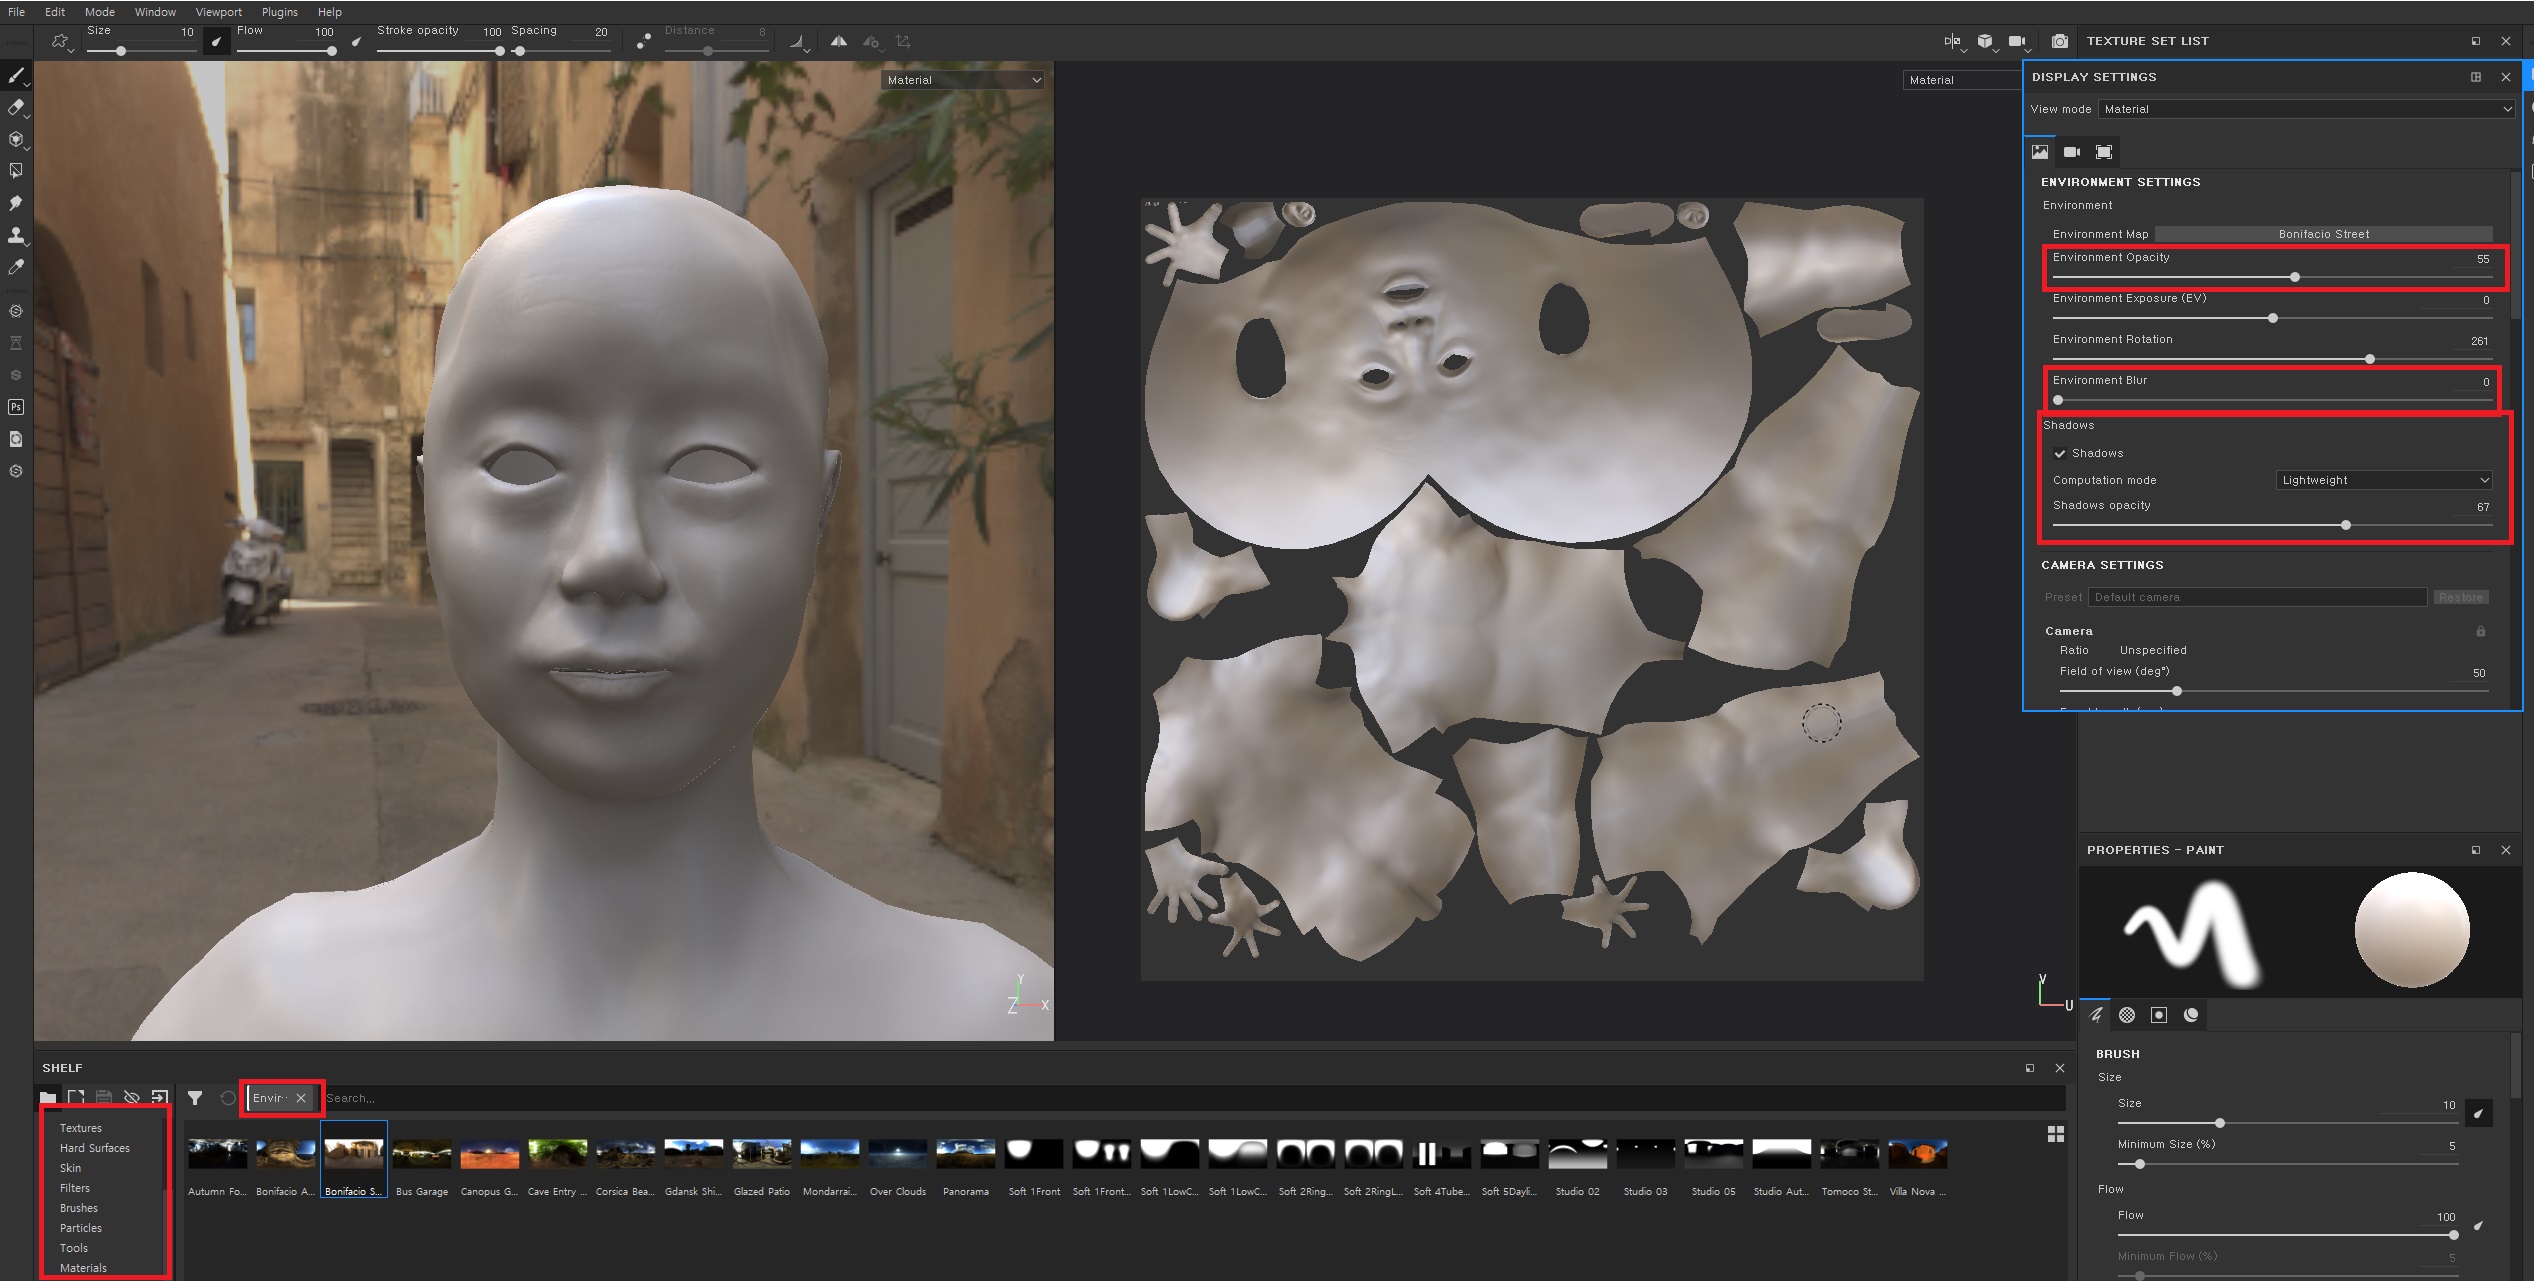Viewport: 2534px width, 1281px height.
Task: Click the Export to Photoshop icon
Action: coord(16,407)
